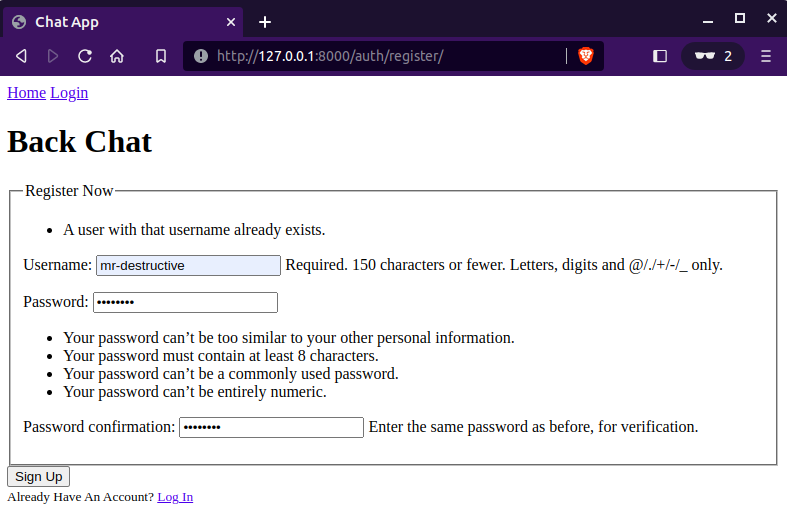Open the Brave Shields lion icon
The image size is (787, 524).
586,56
